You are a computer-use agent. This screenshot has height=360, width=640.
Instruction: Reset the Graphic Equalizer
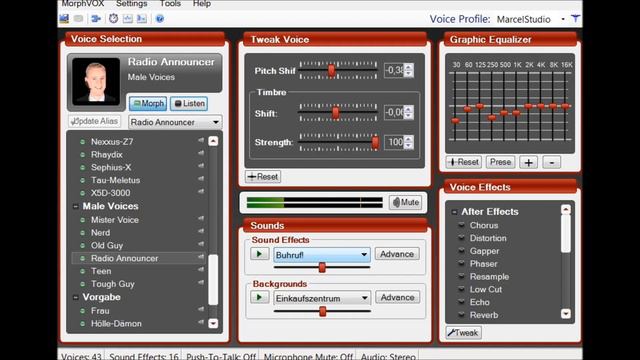(x=464, y=162)
